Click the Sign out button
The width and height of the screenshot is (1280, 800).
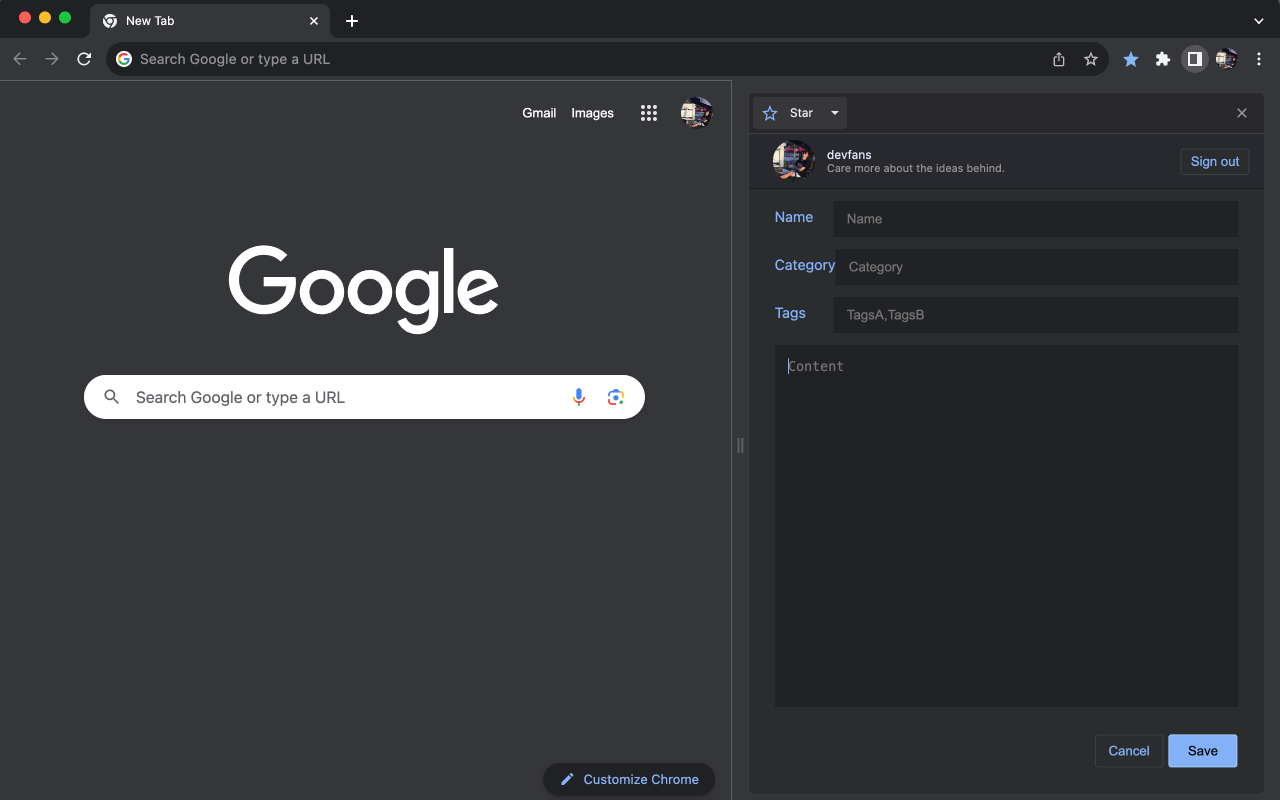coord(1215,161)
